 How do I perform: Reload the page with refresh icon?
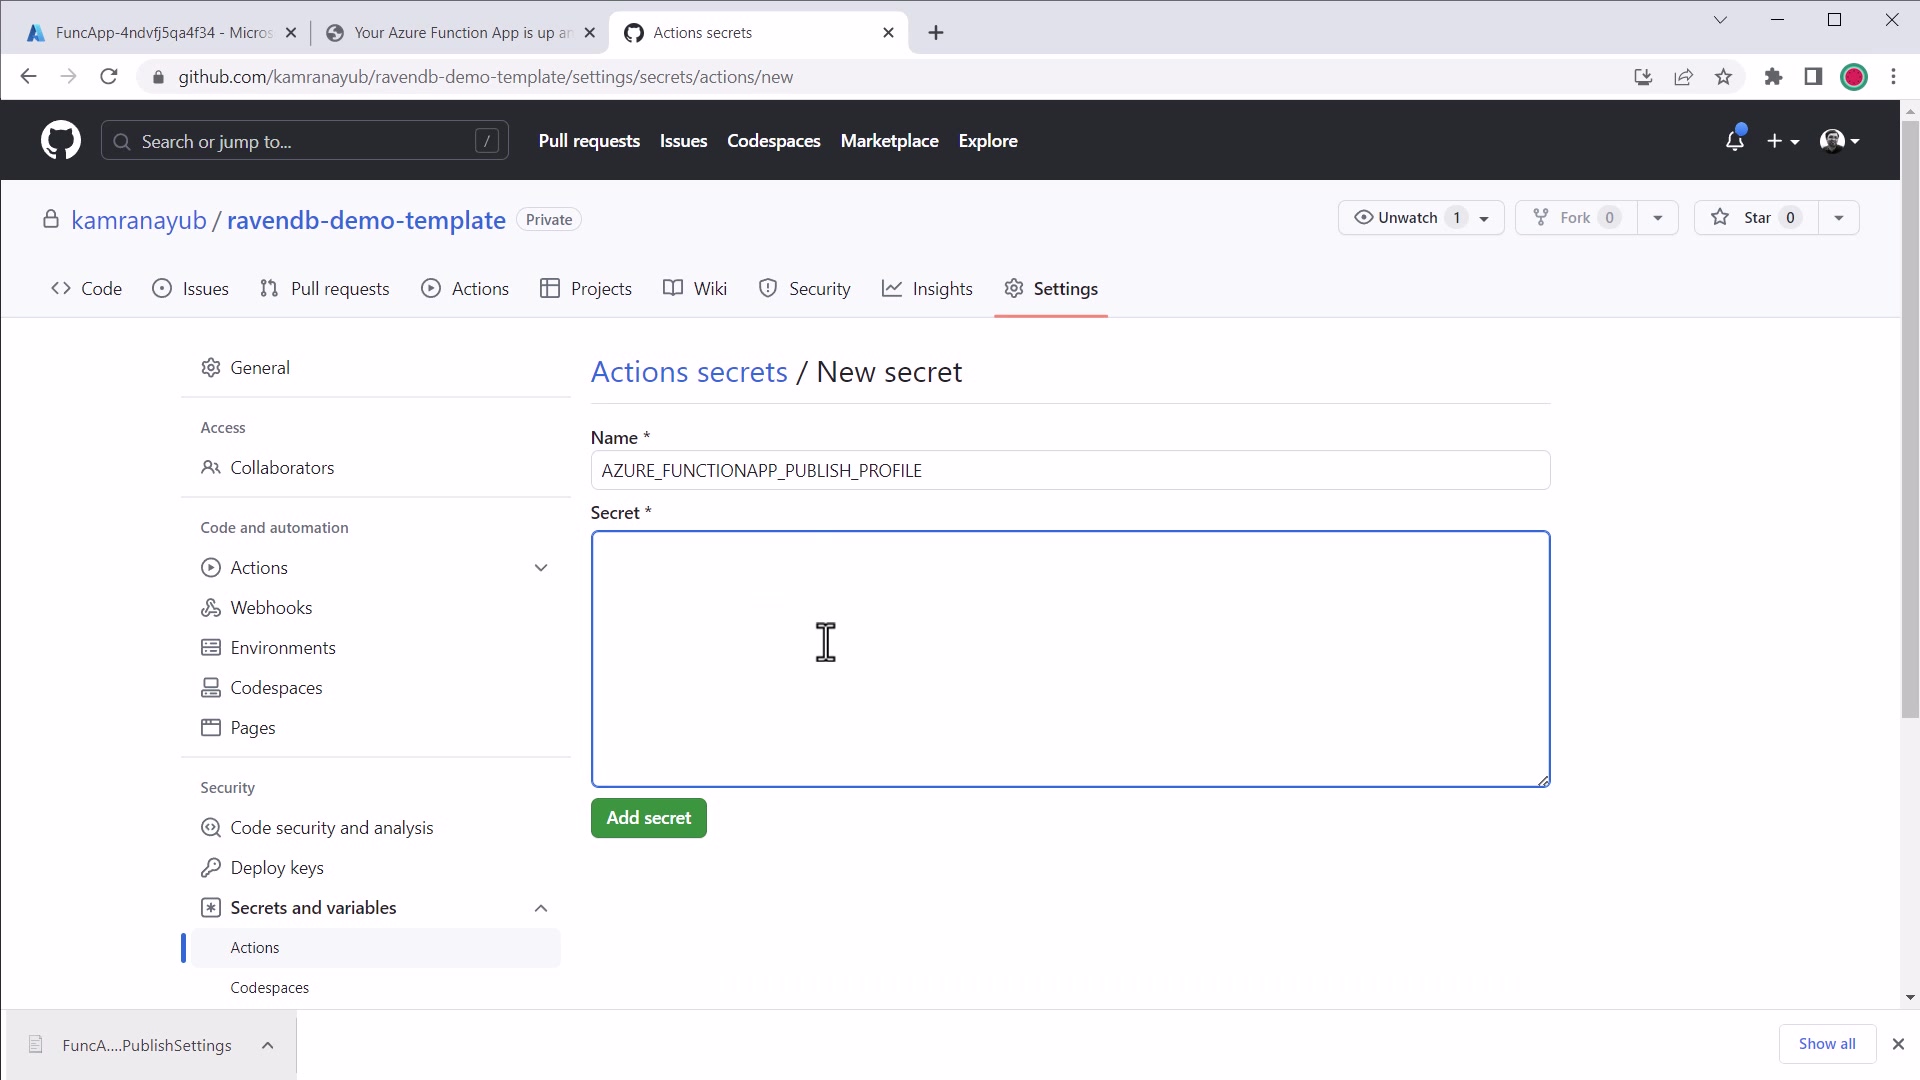tap(109, 77)
